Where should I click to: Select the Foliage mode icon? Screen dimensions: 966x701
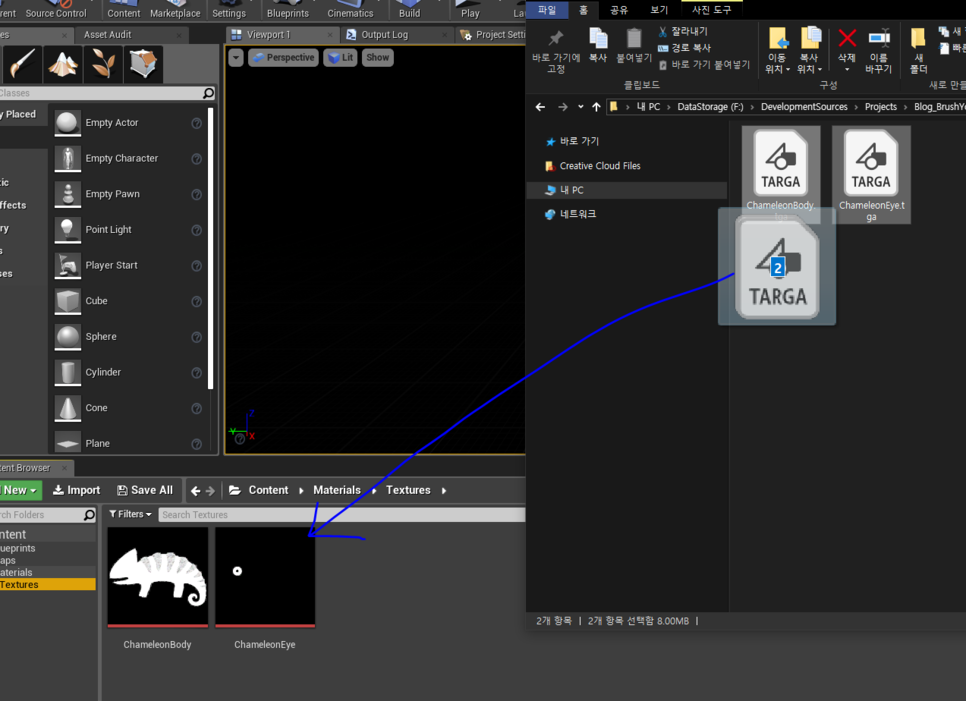click(103, 64)
